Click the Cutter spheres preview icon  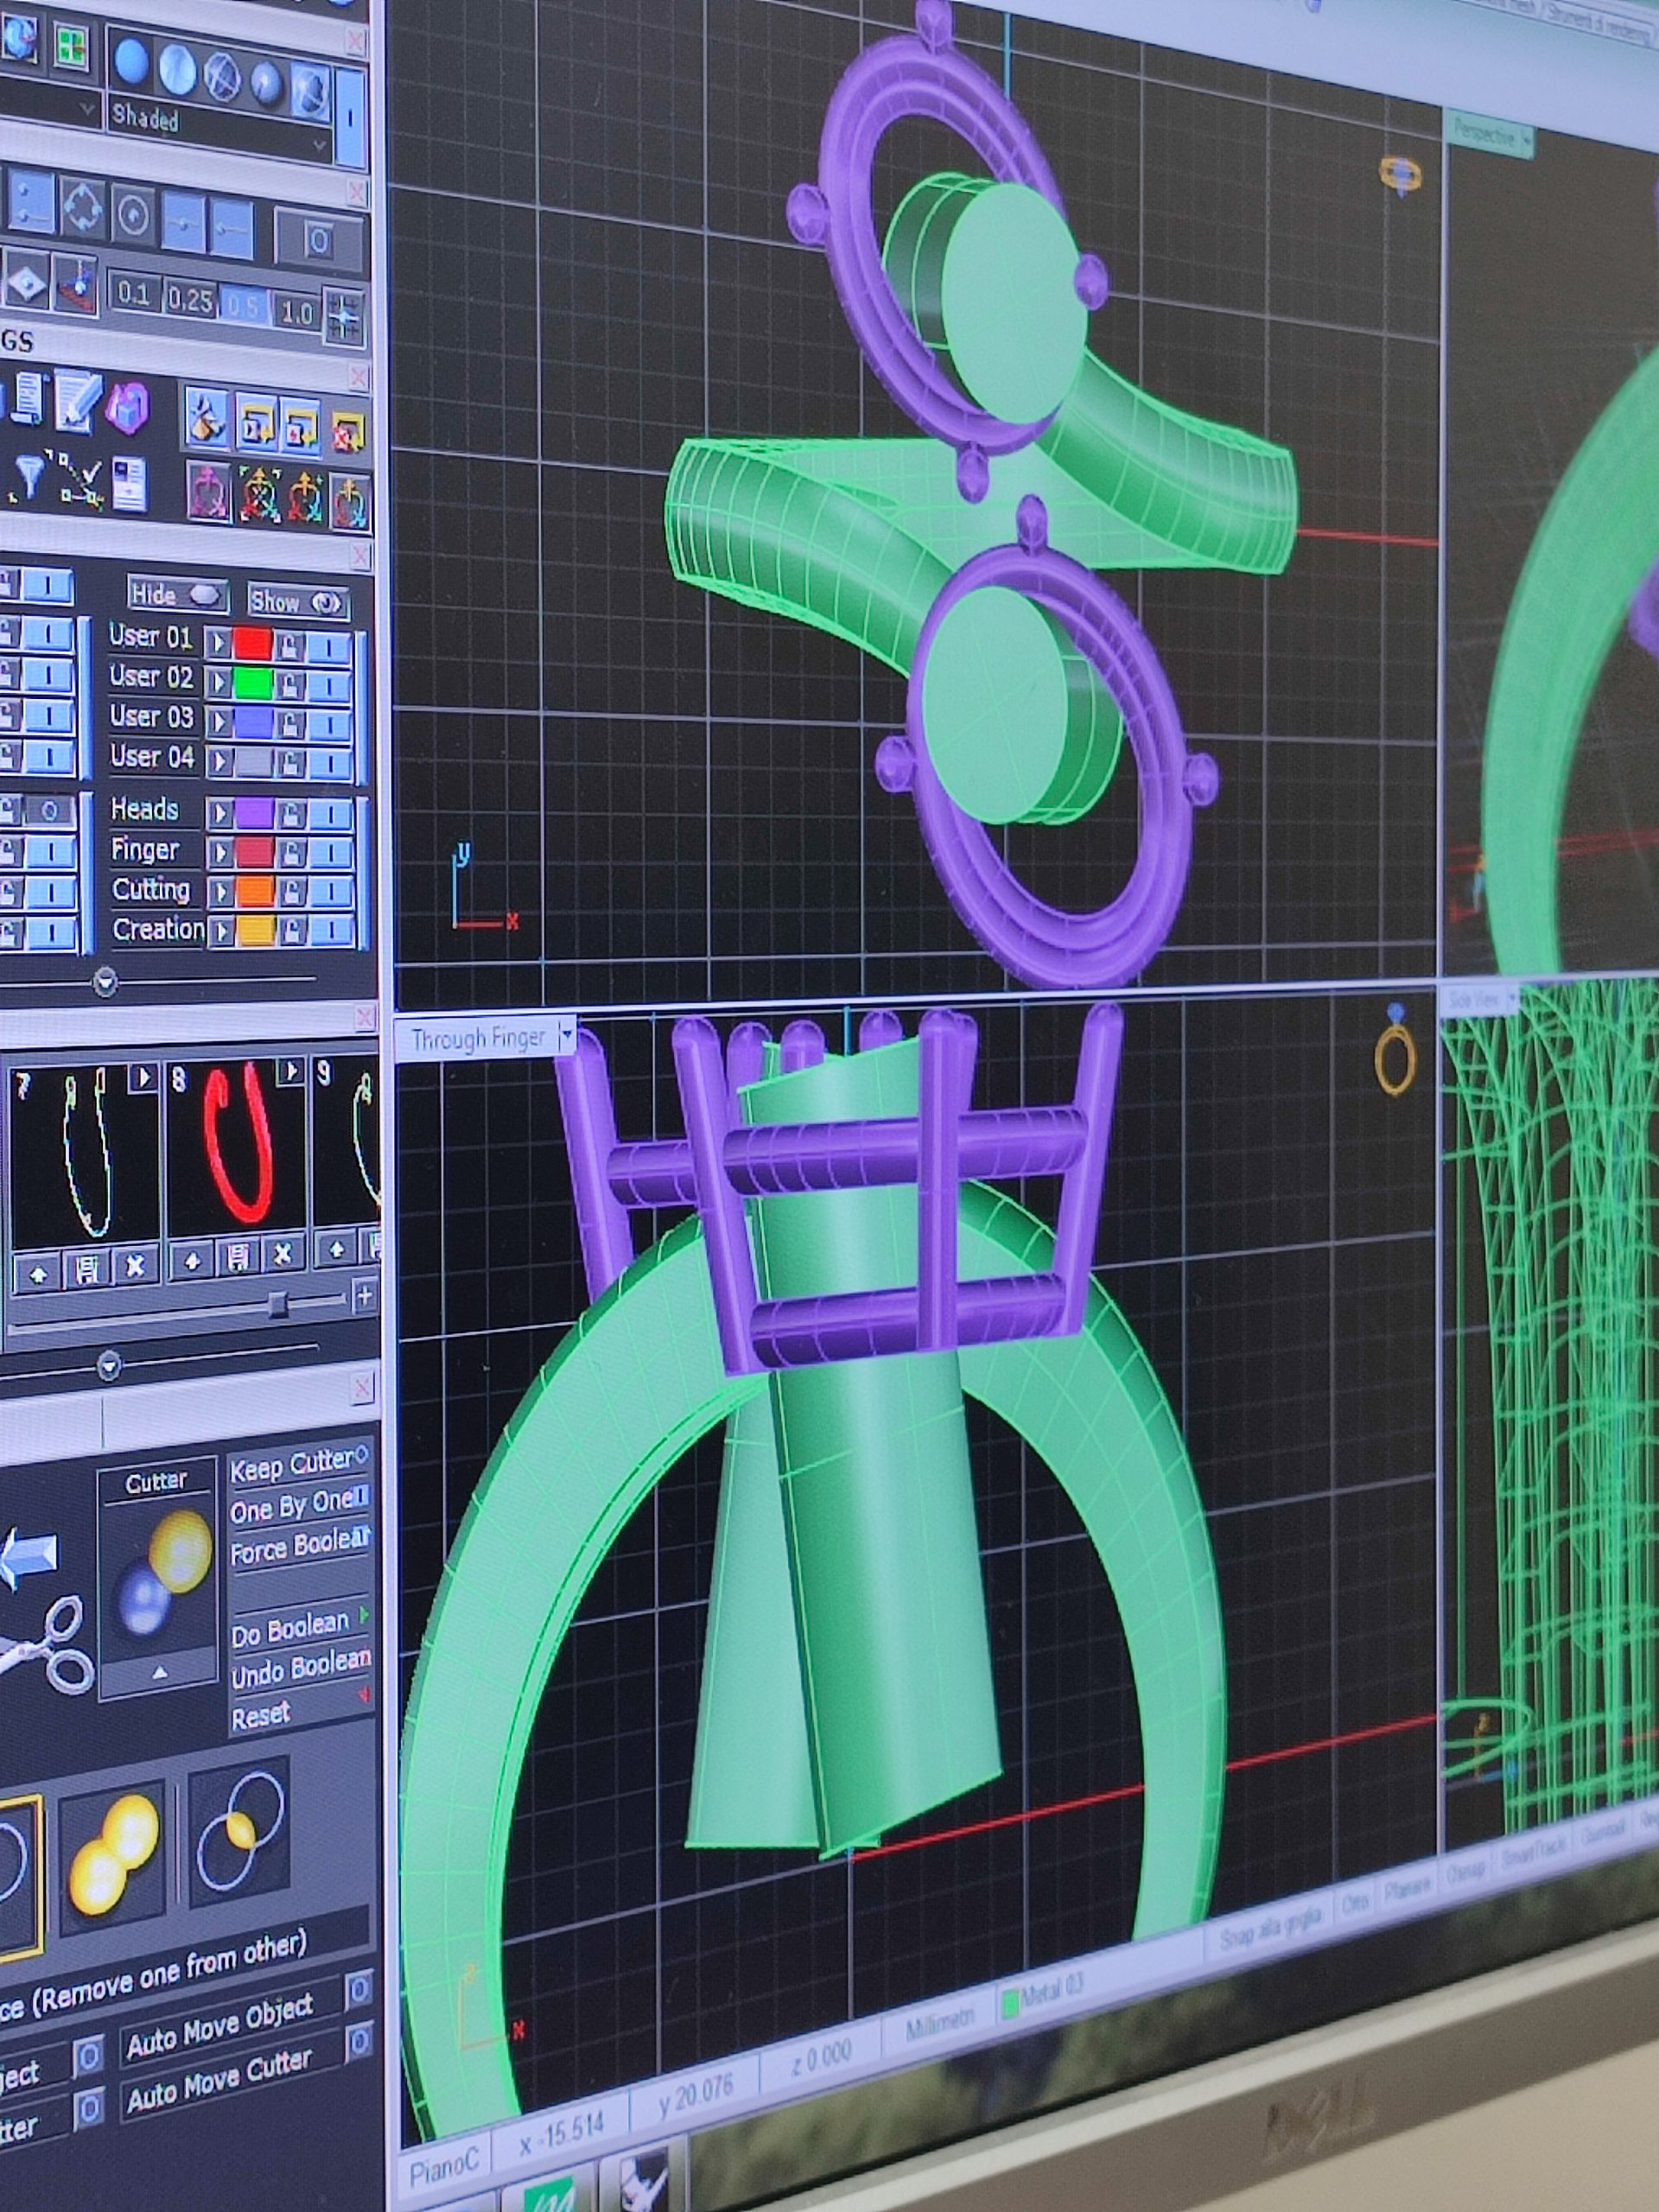[158, 1573]
